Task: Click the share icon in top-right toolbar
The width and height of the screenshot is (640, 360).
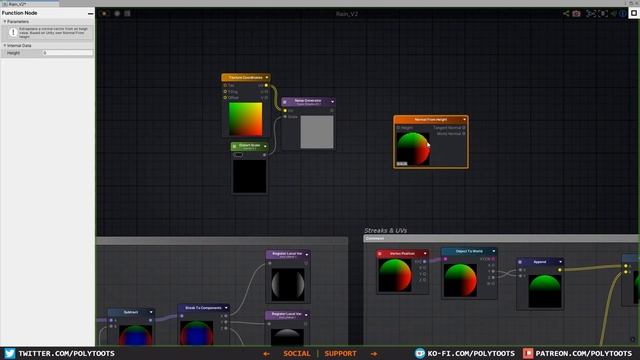Action: tap(566, 13)
